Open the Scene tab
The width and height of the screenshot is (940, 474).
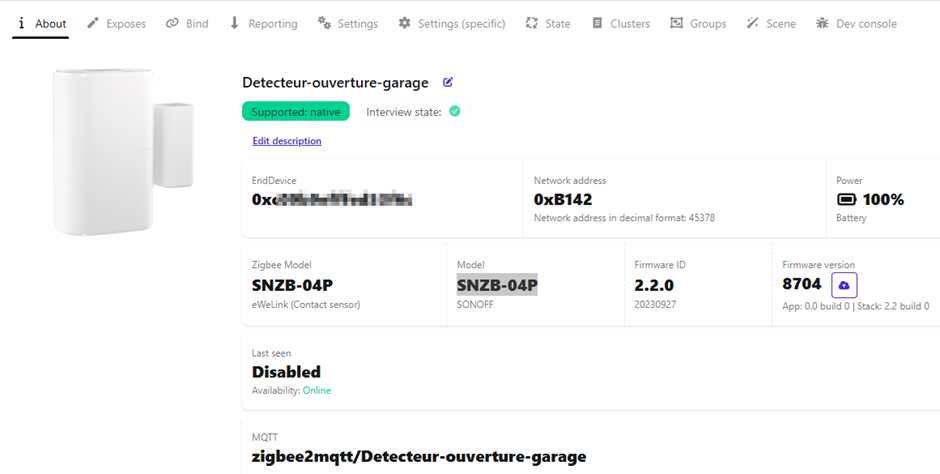pyautogui.click(x=771, y=23)
